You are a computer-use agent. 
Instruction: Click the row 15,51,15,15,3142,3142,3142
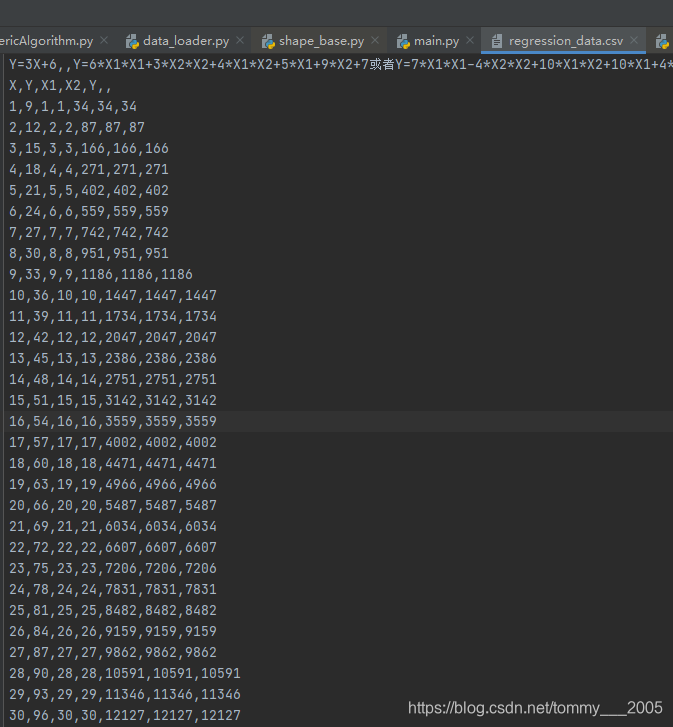113,400
